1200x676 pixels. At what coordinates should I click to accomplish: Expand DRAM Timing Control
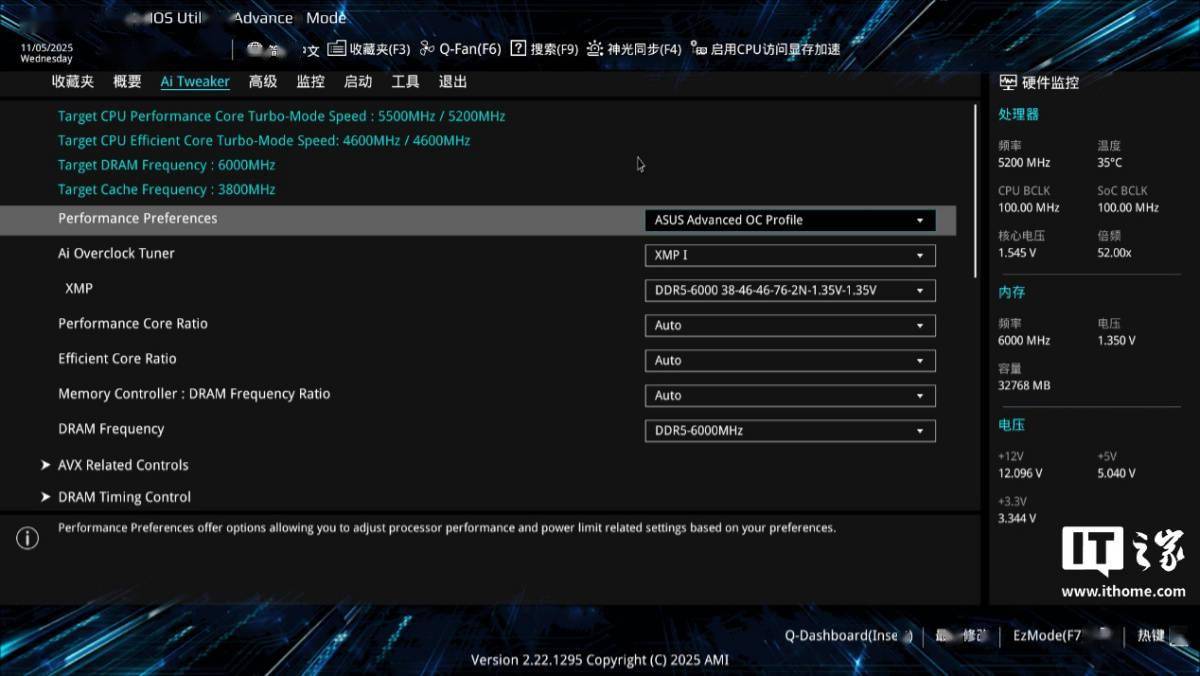coord(124,497)
